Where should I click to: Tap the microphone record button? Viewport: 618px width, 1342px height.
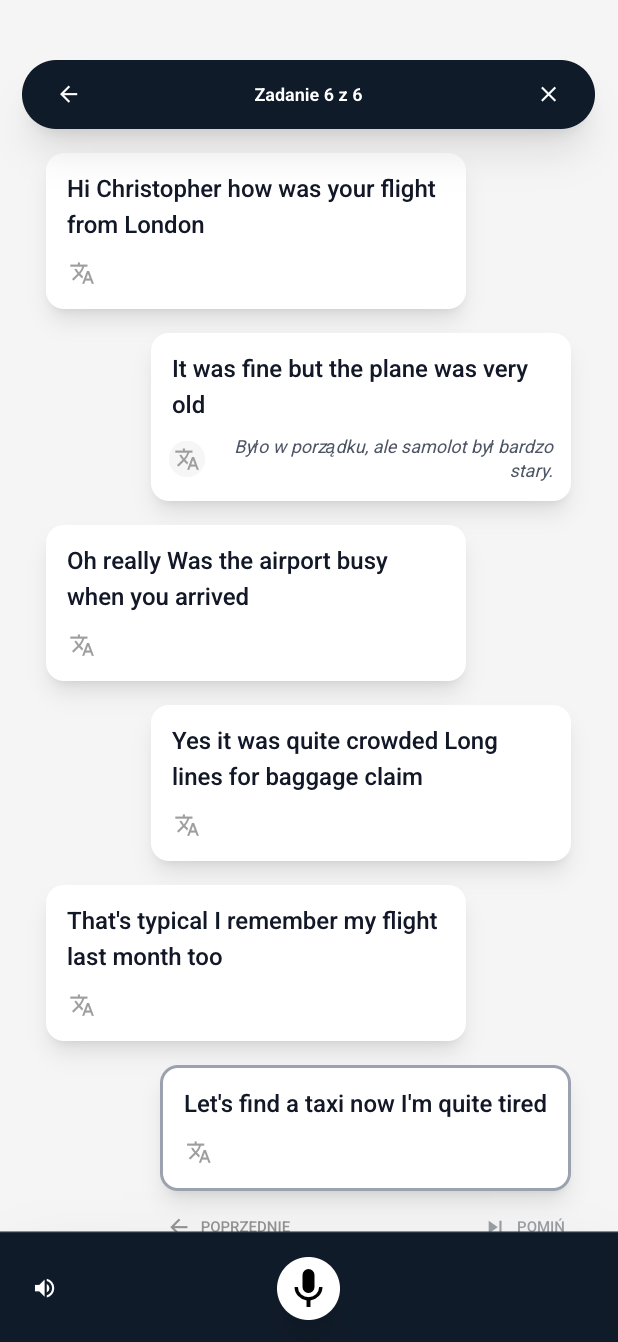pyautogui.click(x=308, y=1288)
